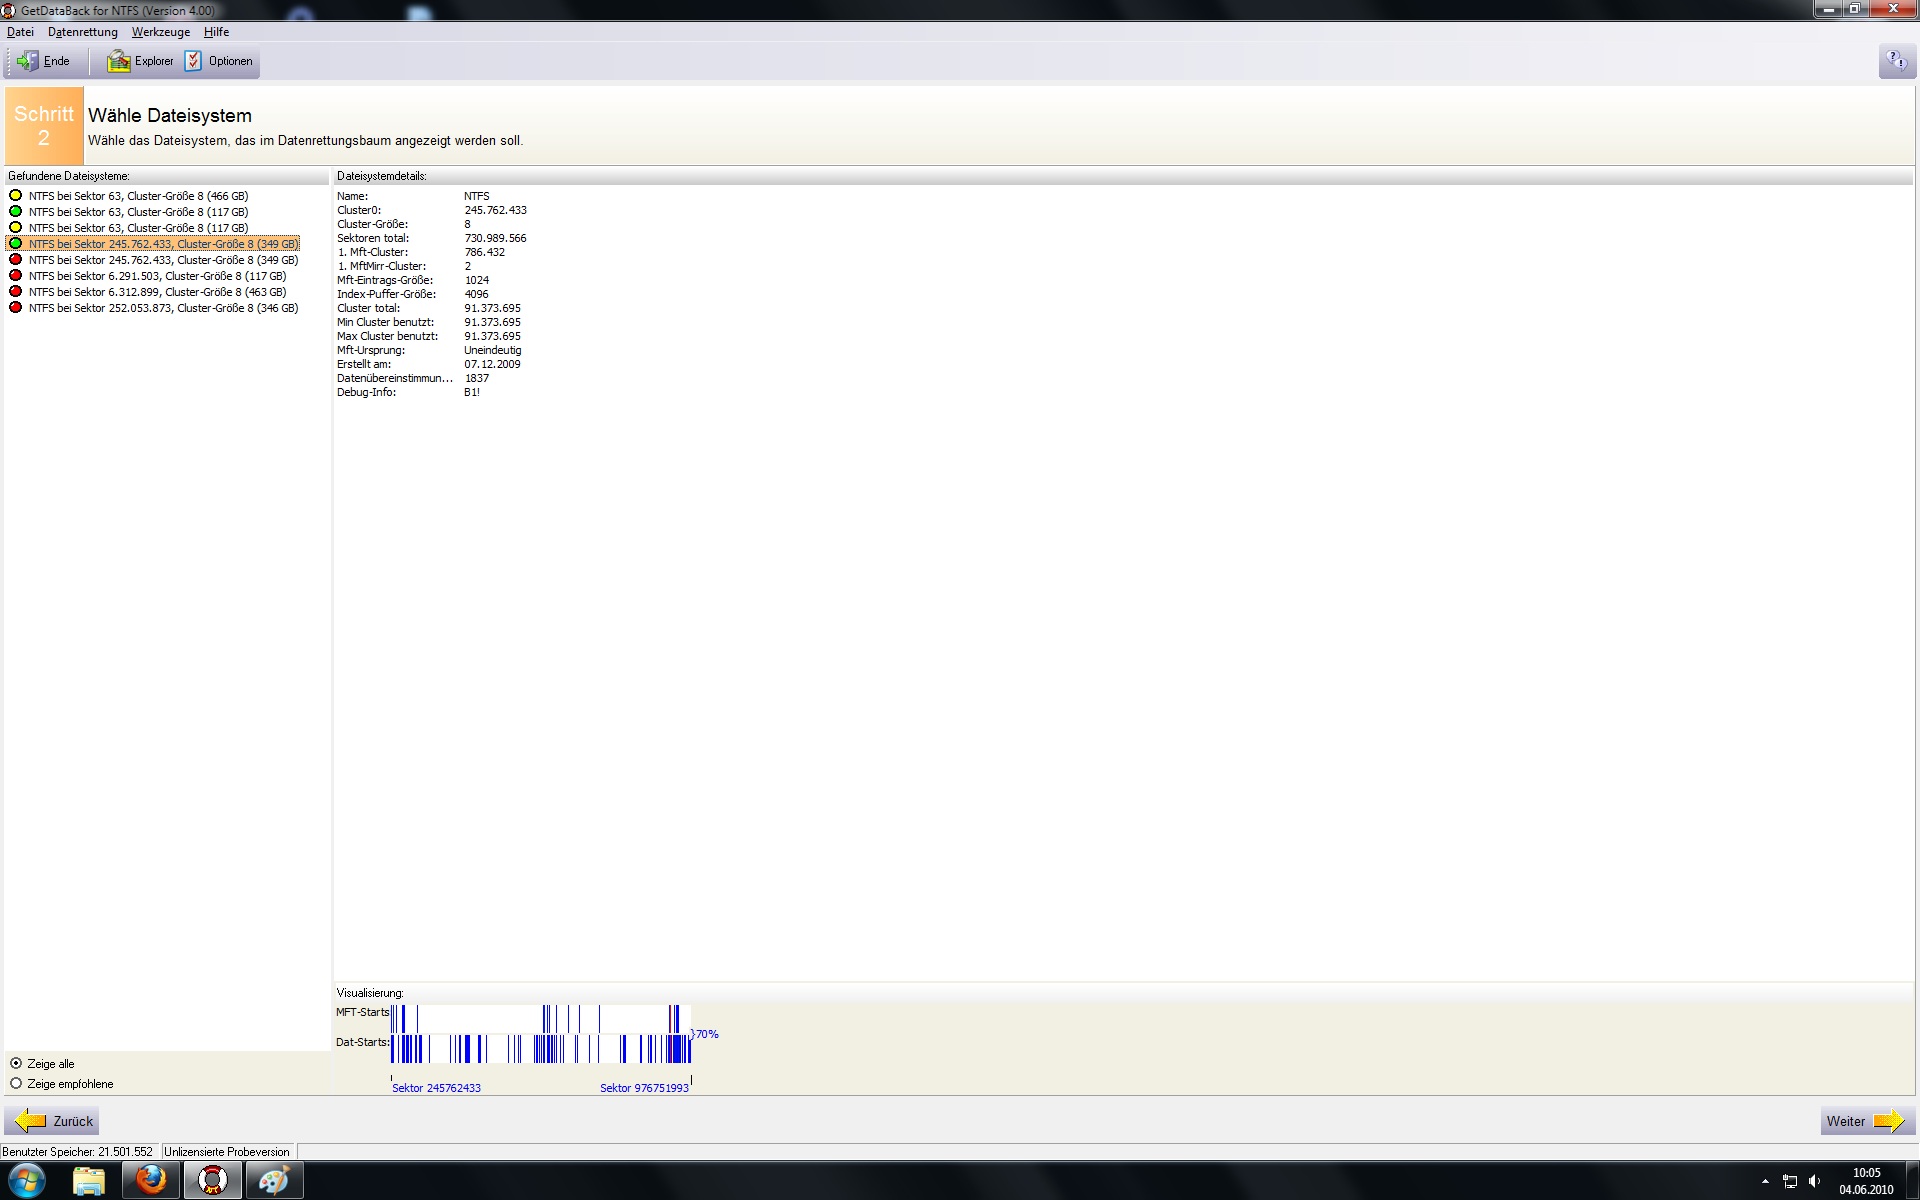
Task: Click the Sektor 245762433 link
Action: 436,1088
